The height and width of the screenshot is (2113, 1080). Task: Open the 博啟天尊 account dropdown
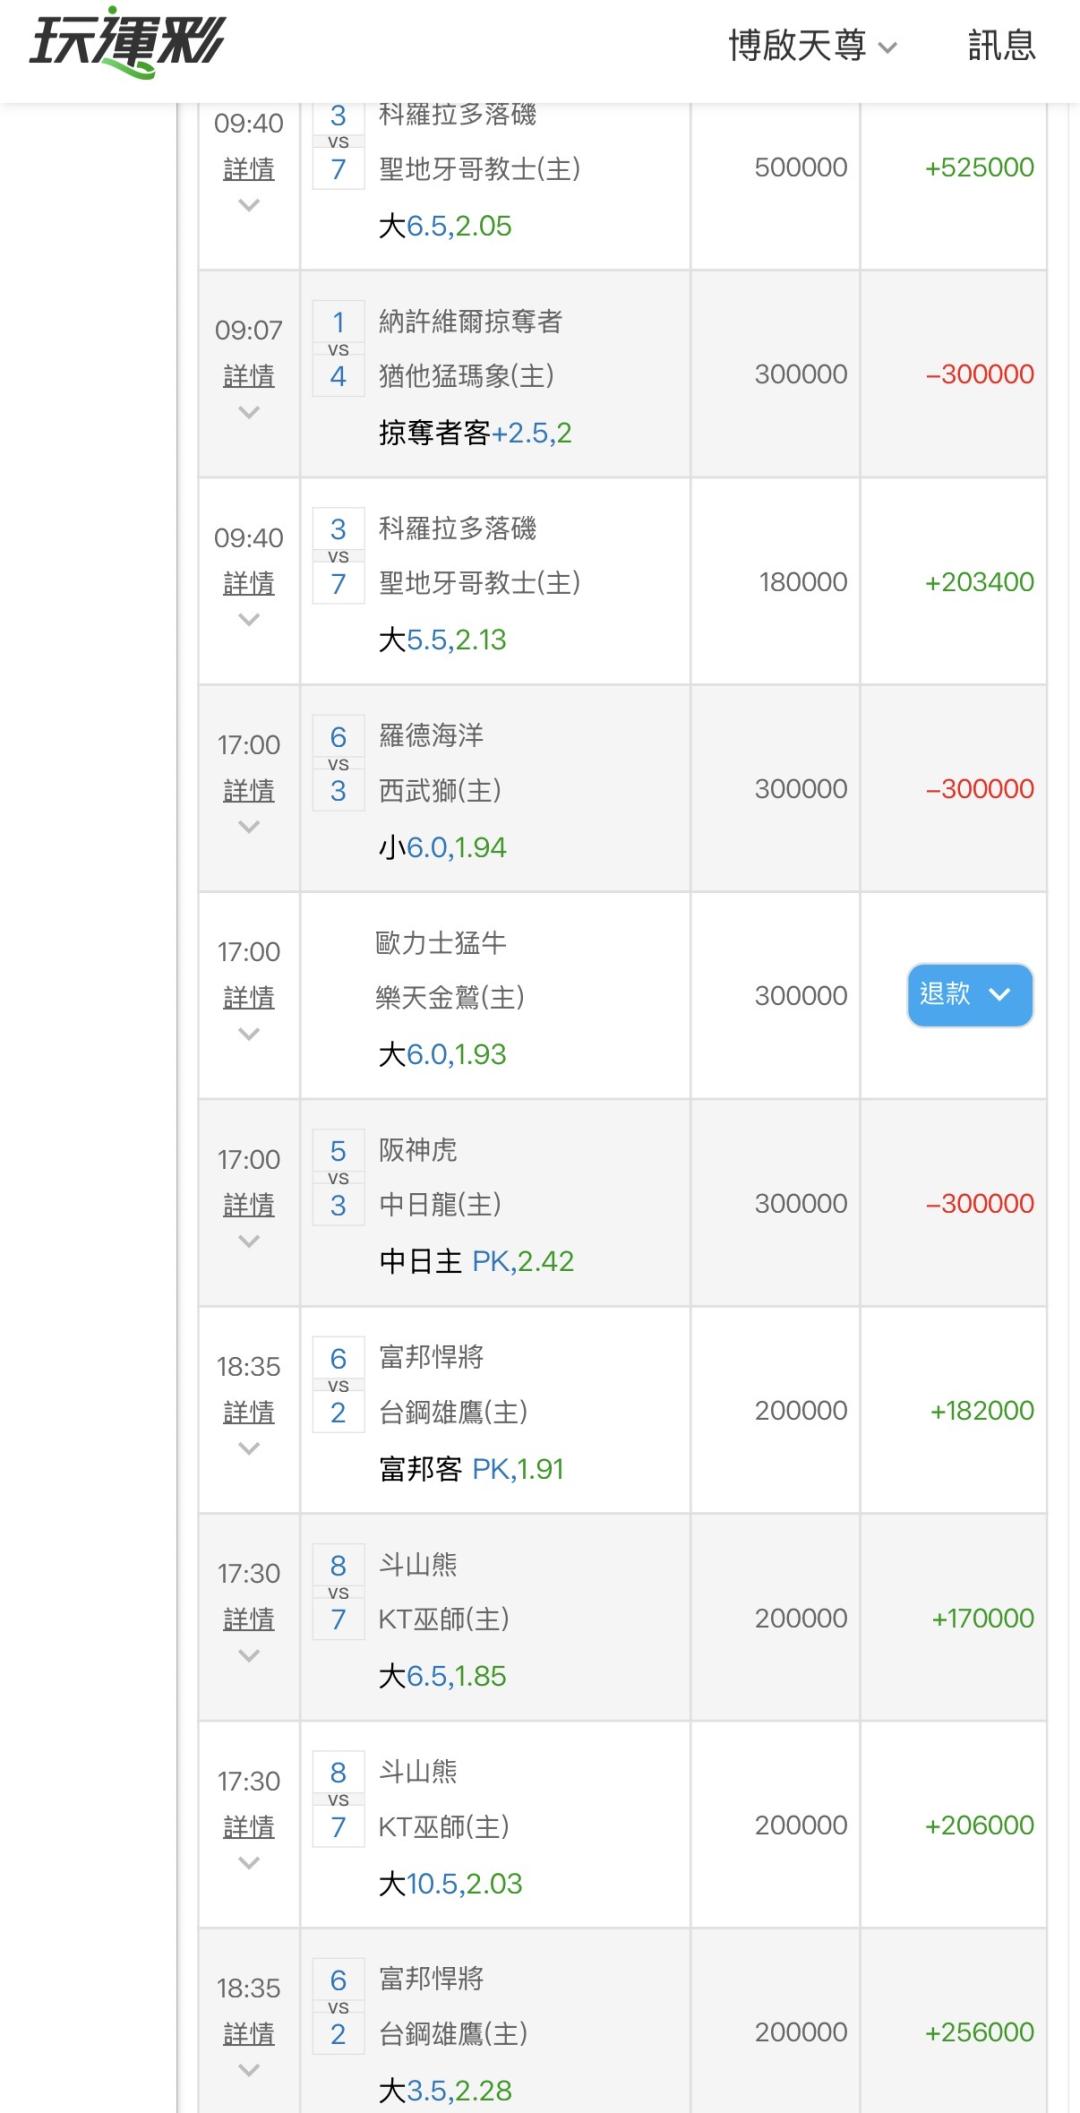[812, 46]
